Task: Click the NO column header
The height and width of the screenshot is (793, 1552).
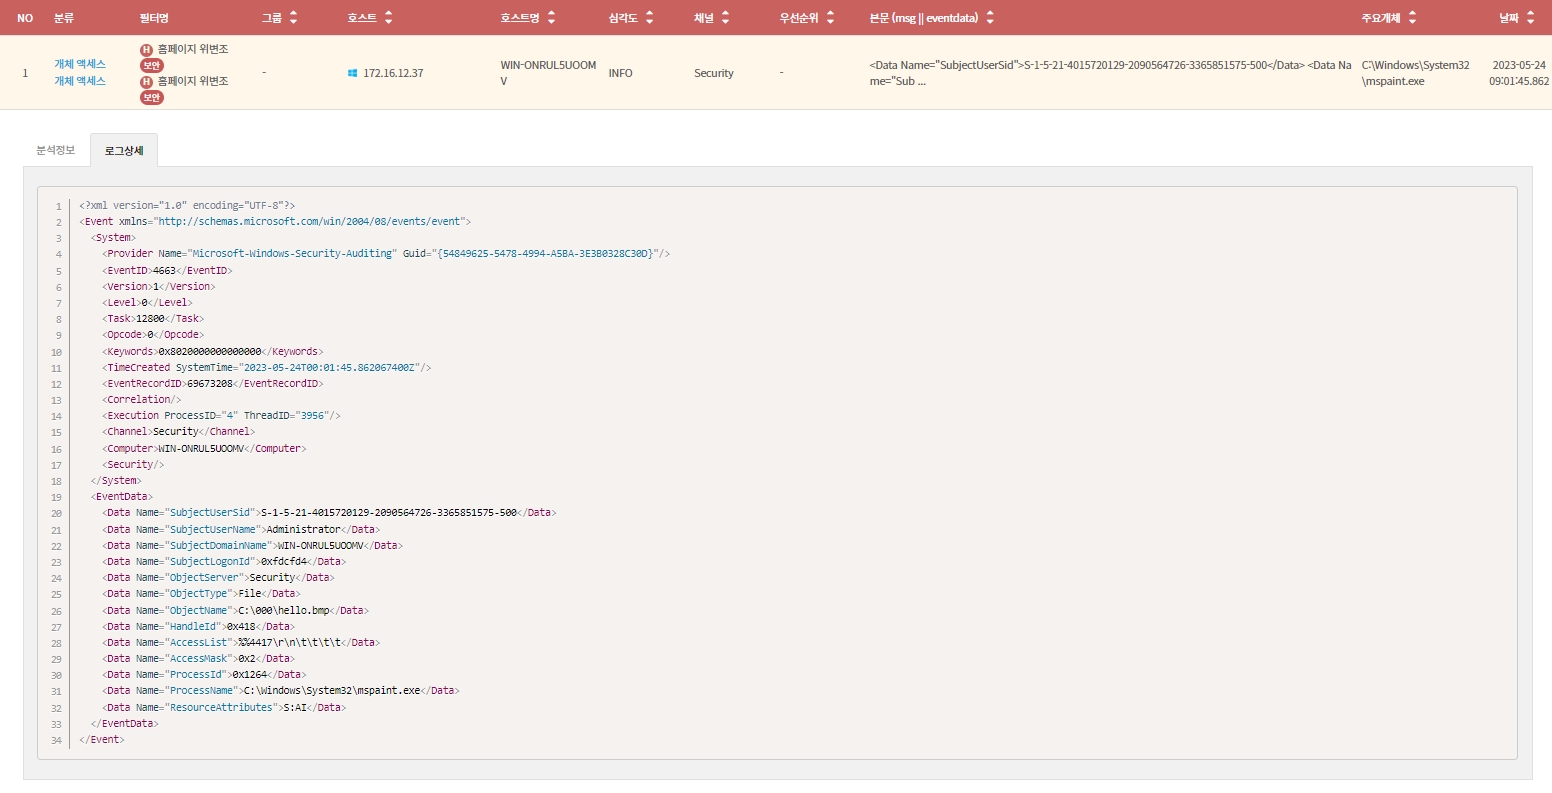Action: (x=25, y=18)
